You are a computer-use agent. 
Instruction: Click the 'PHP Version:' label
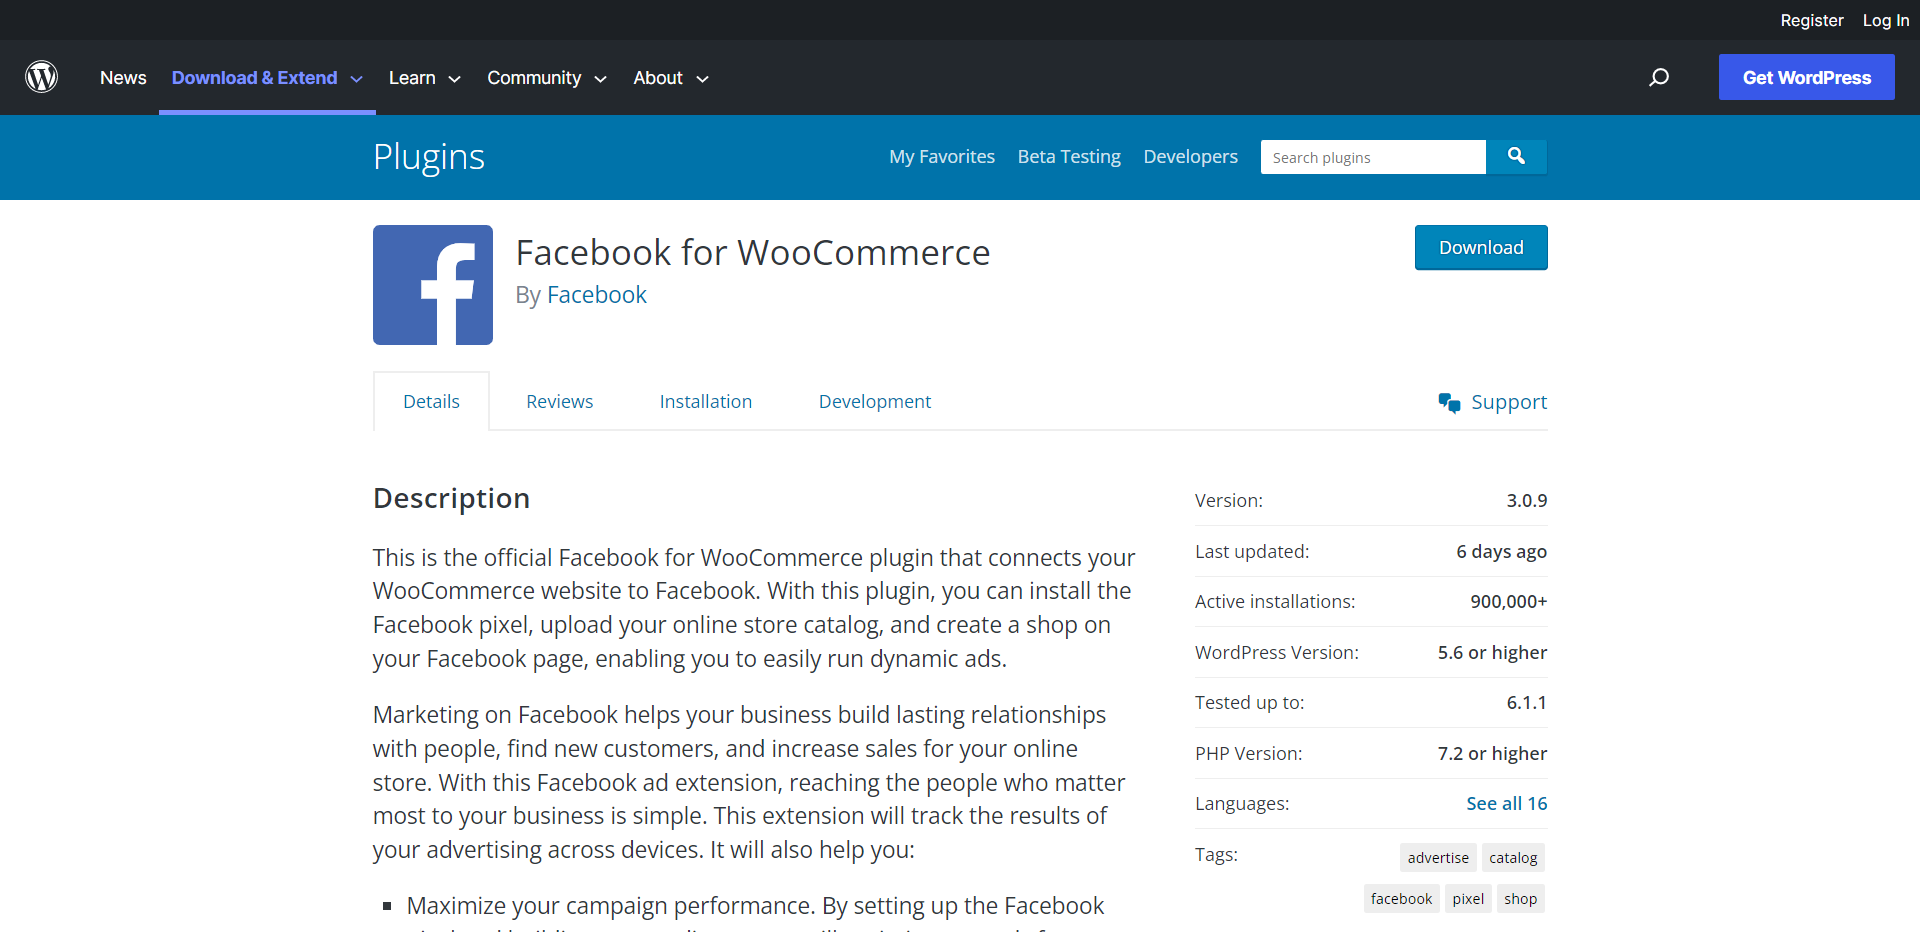click(1248, 753)
